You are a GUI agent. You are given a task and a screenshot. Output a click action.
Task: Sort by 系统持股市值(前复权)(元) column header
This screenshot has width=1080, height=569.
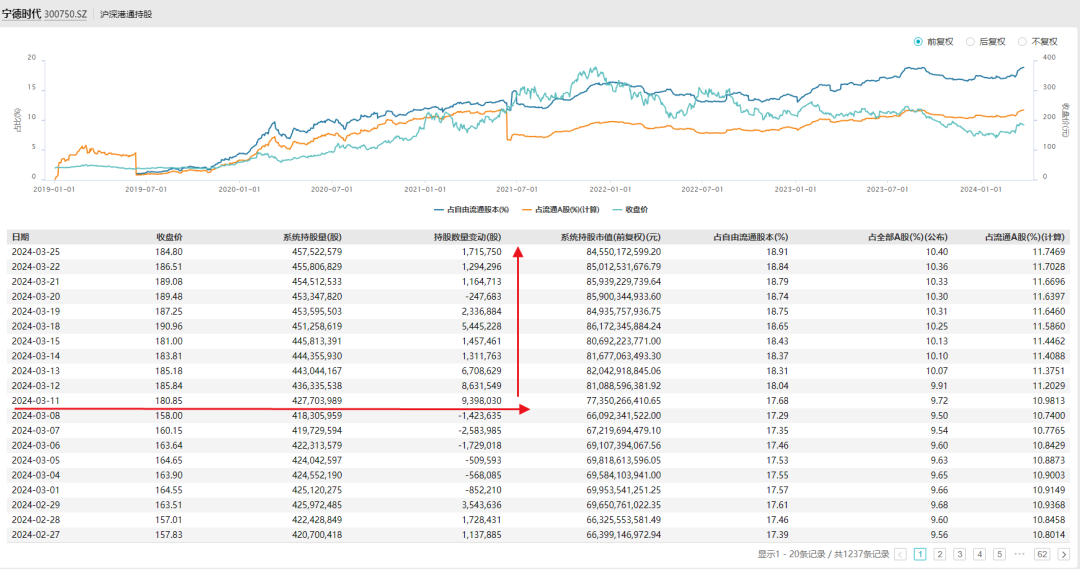tap(610, 237)
